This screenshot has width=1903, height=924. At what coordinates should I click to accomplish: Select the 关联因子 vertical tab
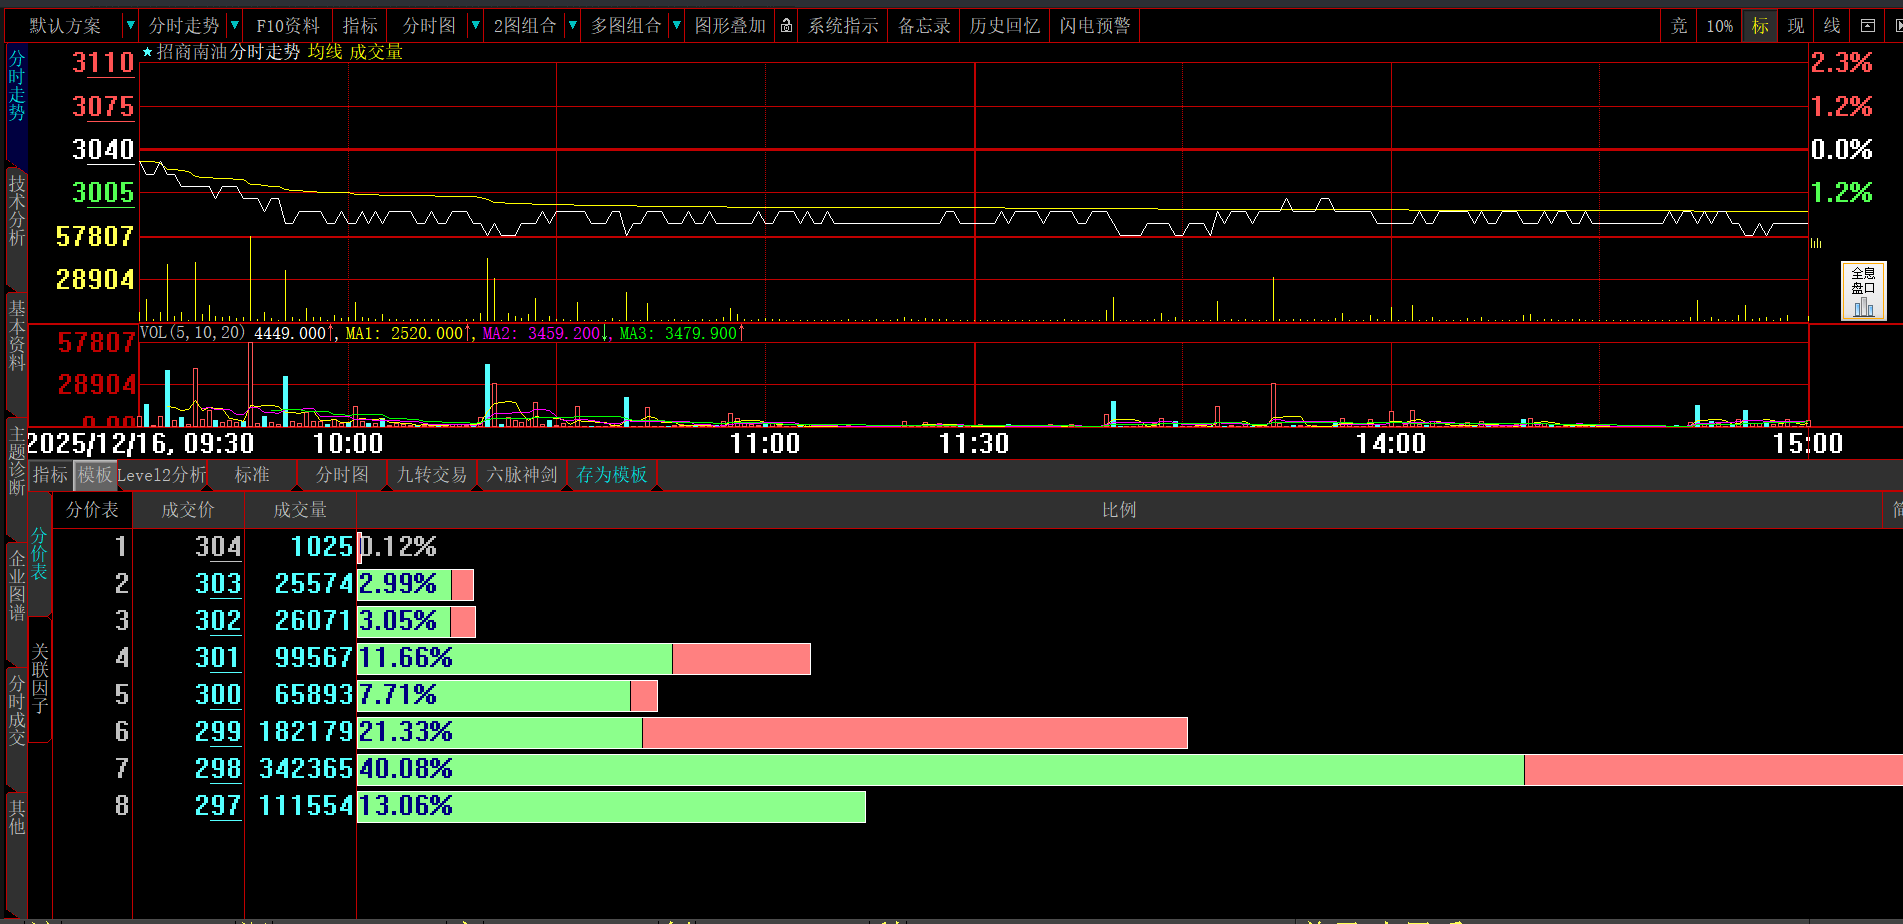[39, 679]
